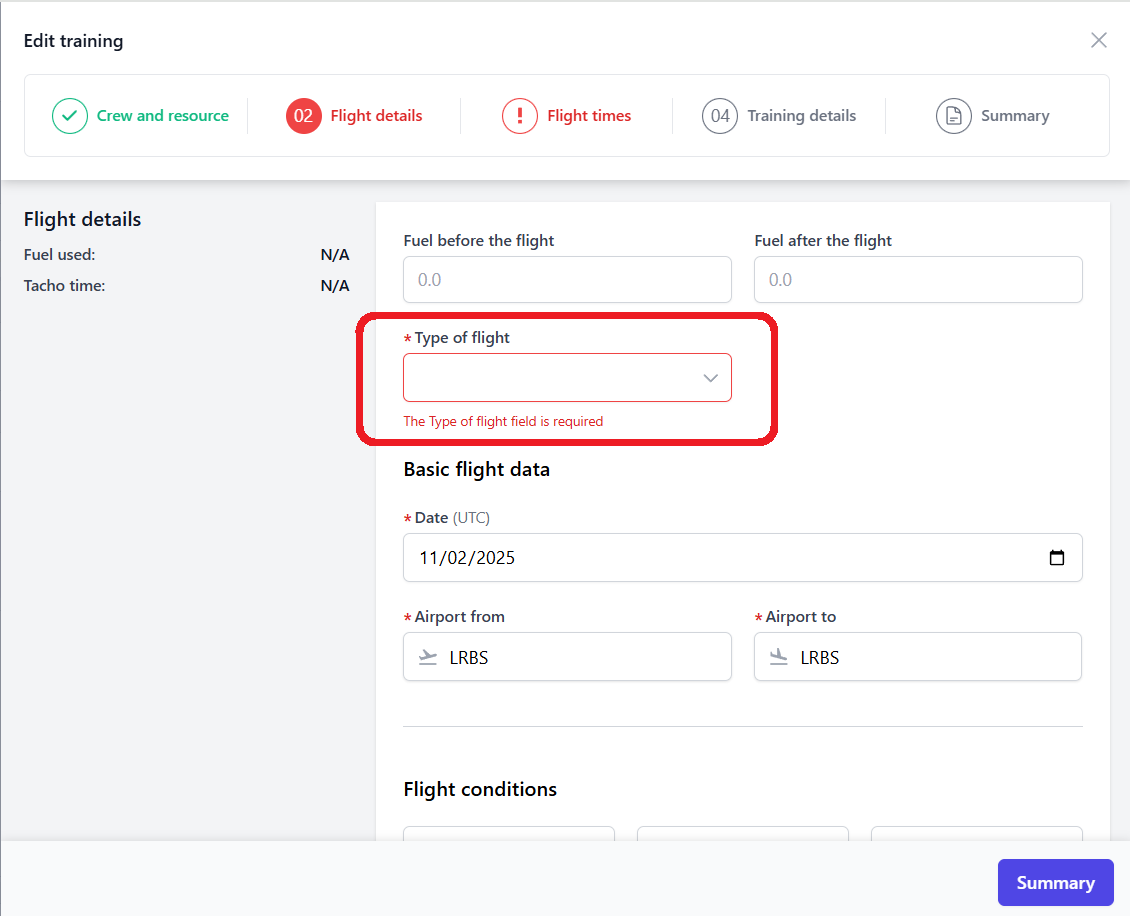Expand the Type of flight chevron
Viewport: 1130px width, 916px height.
tap(711, 378)
